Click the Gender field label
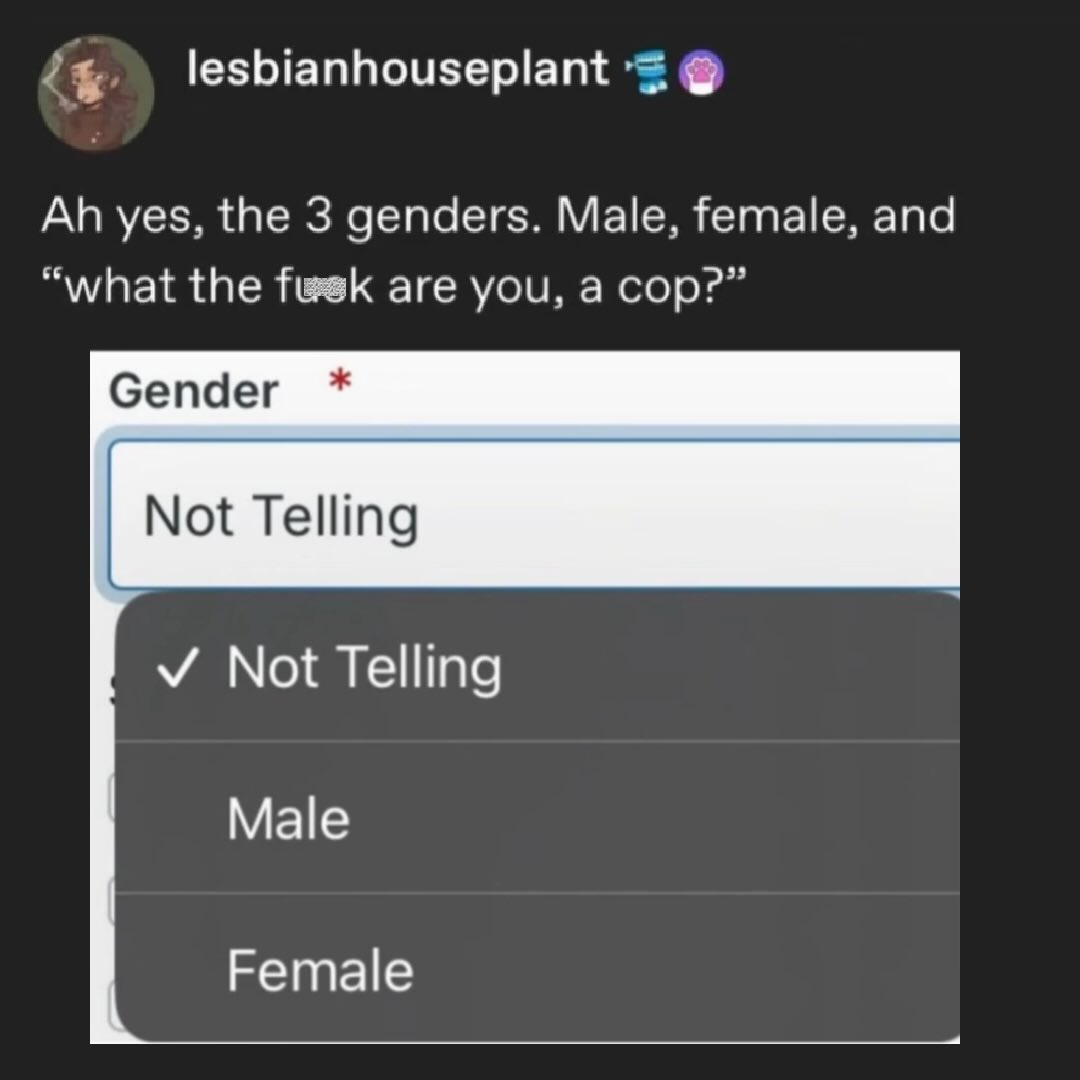This screenshot has width=1080, height=1080. (x=193, y=391)
